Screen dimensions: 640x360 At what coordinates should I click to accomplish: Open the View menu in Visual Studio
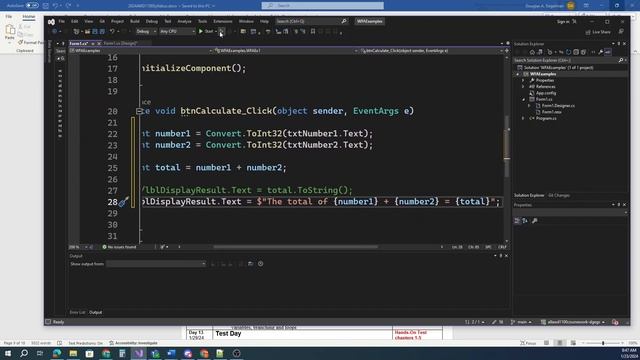click(x=89, y=21)
